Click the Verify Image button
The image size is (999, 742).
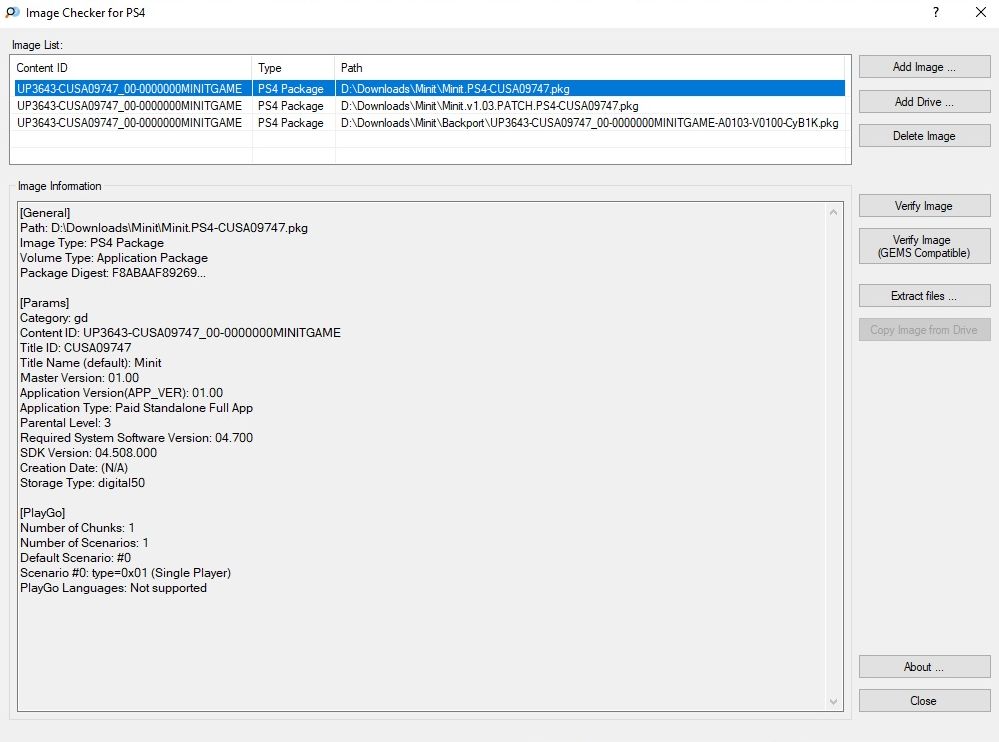click(924, 206)
